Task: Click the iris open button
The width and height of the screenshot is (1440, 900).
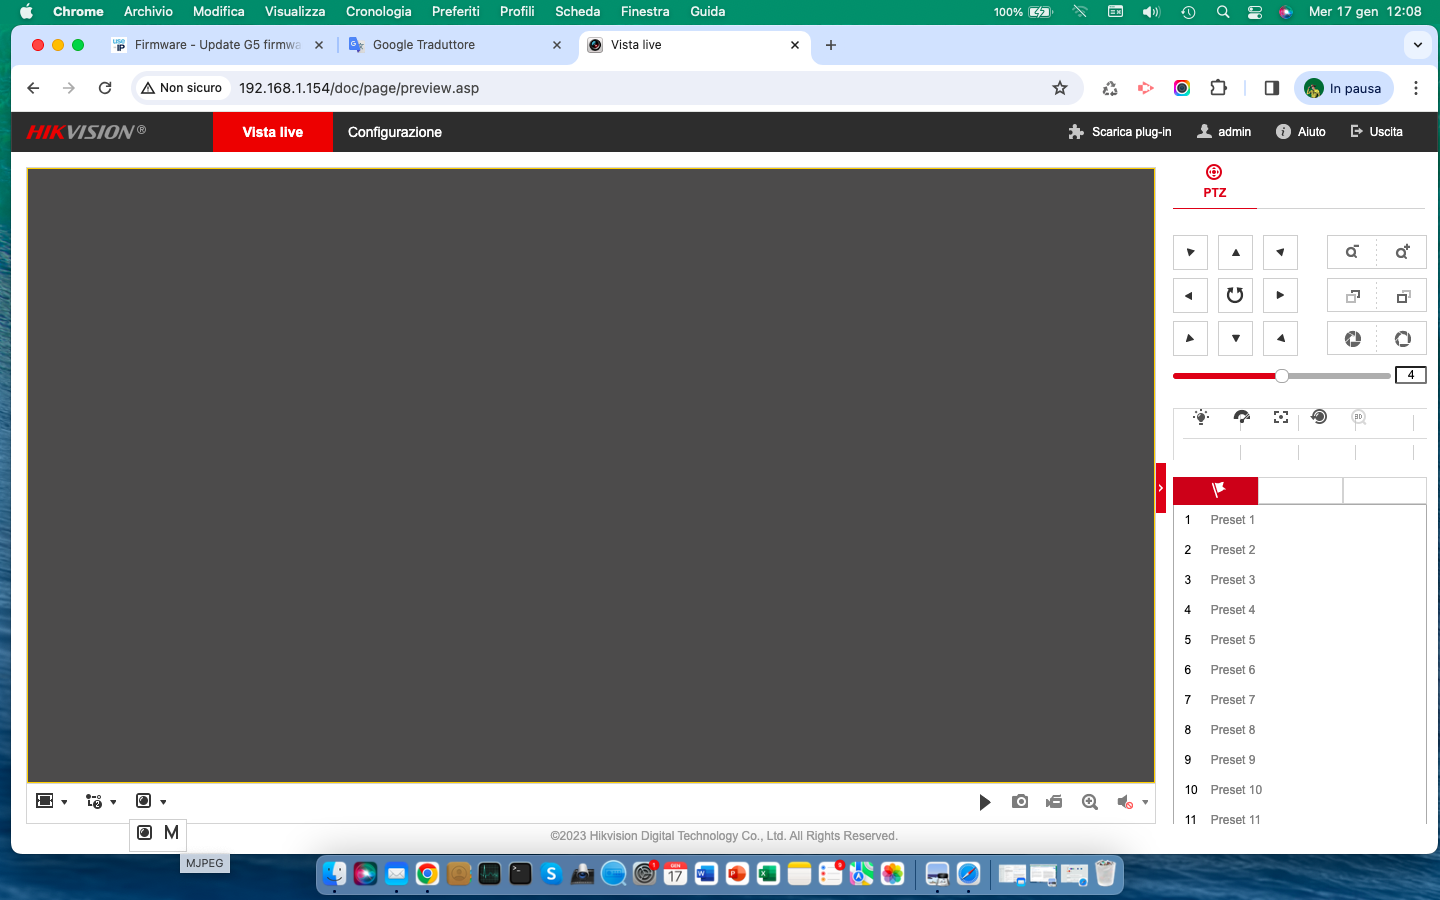Action: tap(1402, 339)
